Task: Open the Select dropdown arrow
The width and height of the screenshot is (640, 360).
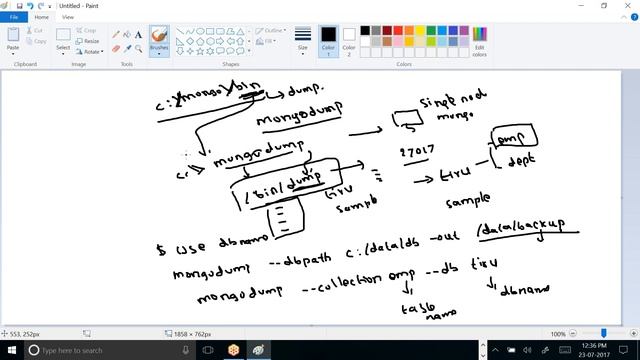Action: point(63,54)
